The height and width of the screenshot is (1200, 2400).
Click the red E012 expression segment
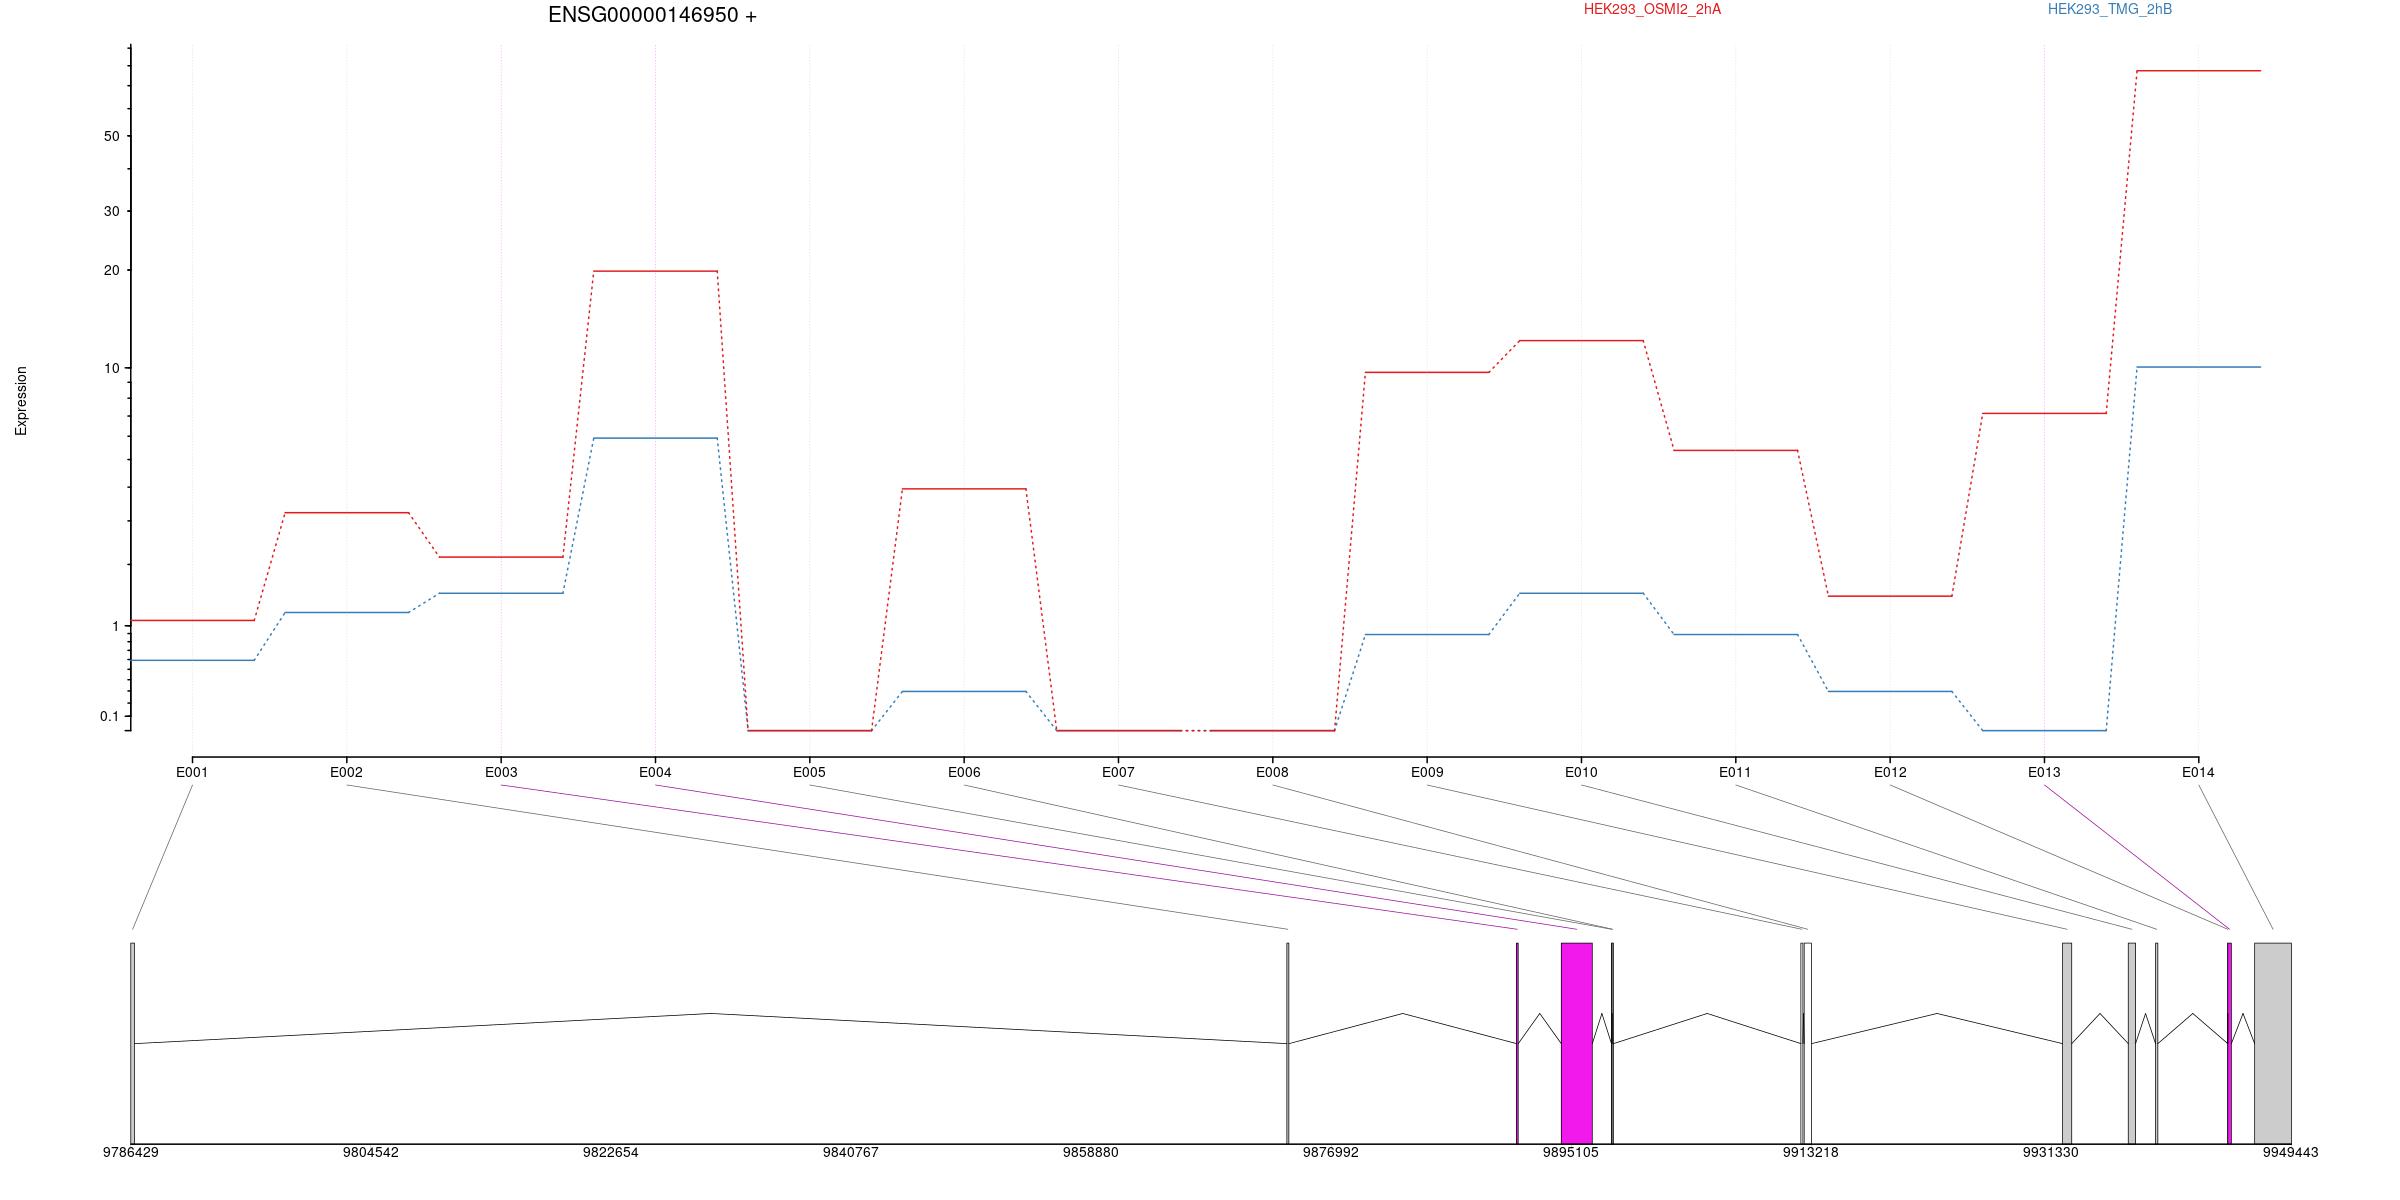[x=1890, y=596]
